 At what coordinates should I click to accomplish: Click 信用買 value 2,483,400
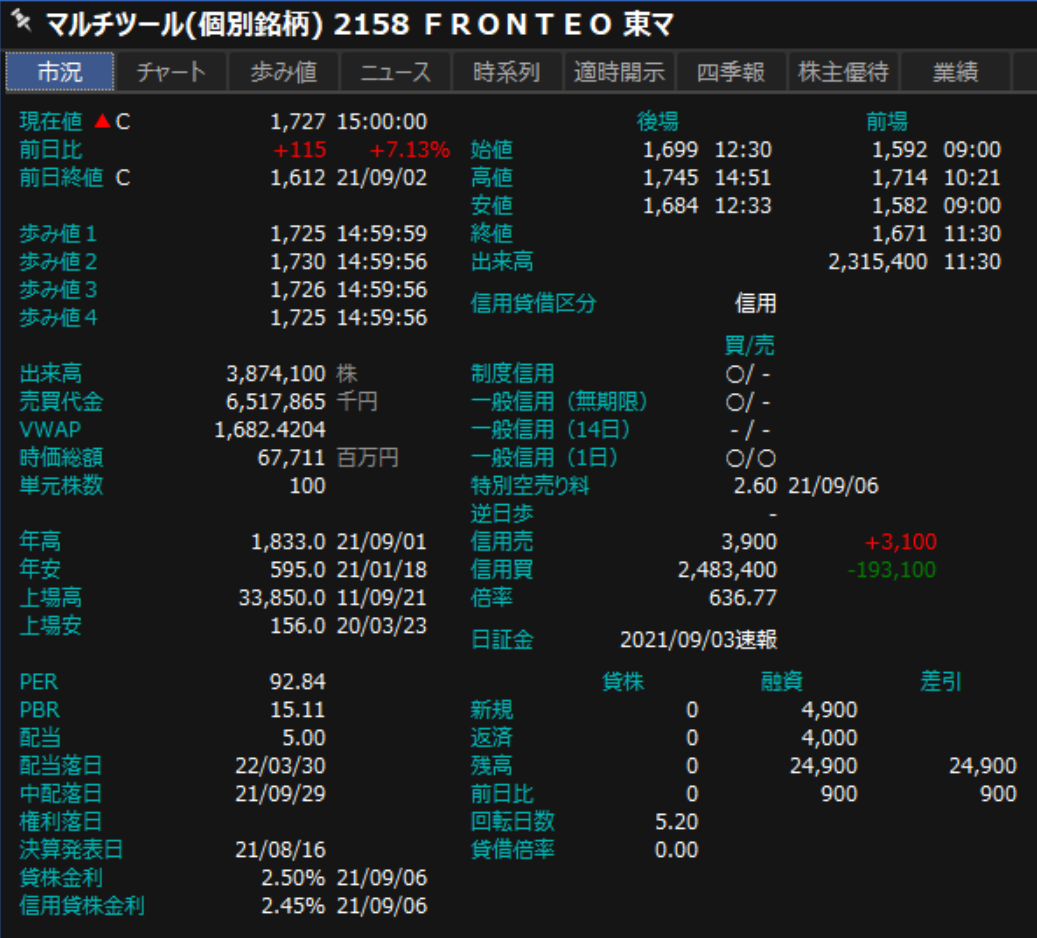(x=727, y=570)
